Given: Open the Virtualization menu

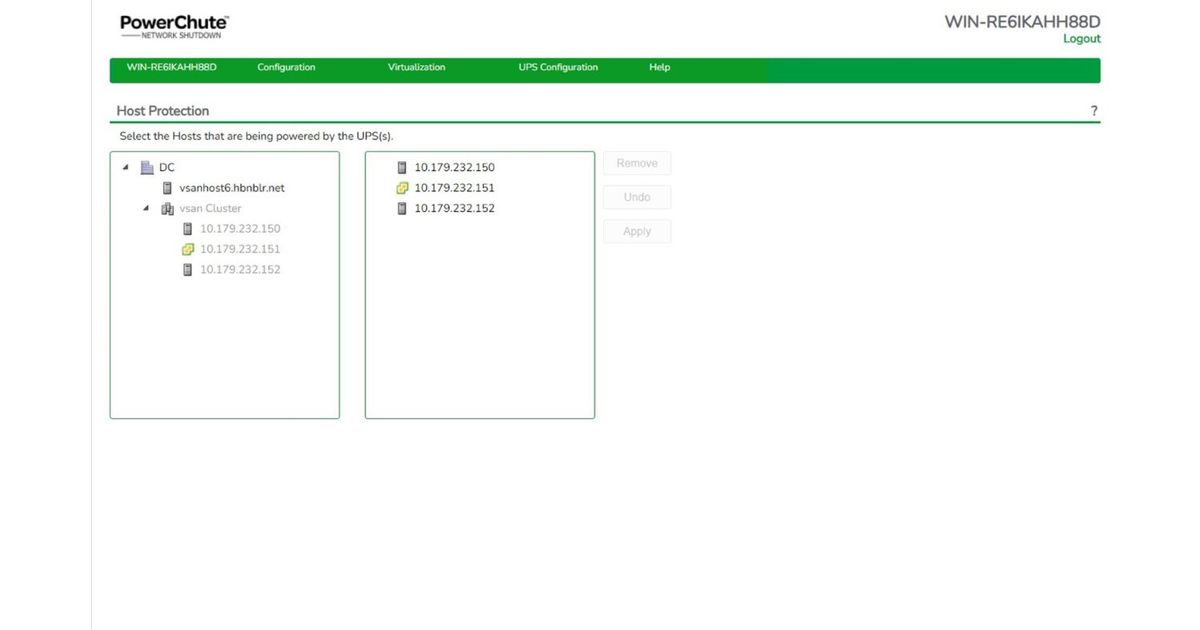Looking at the screenshot, I should [416, 68].
